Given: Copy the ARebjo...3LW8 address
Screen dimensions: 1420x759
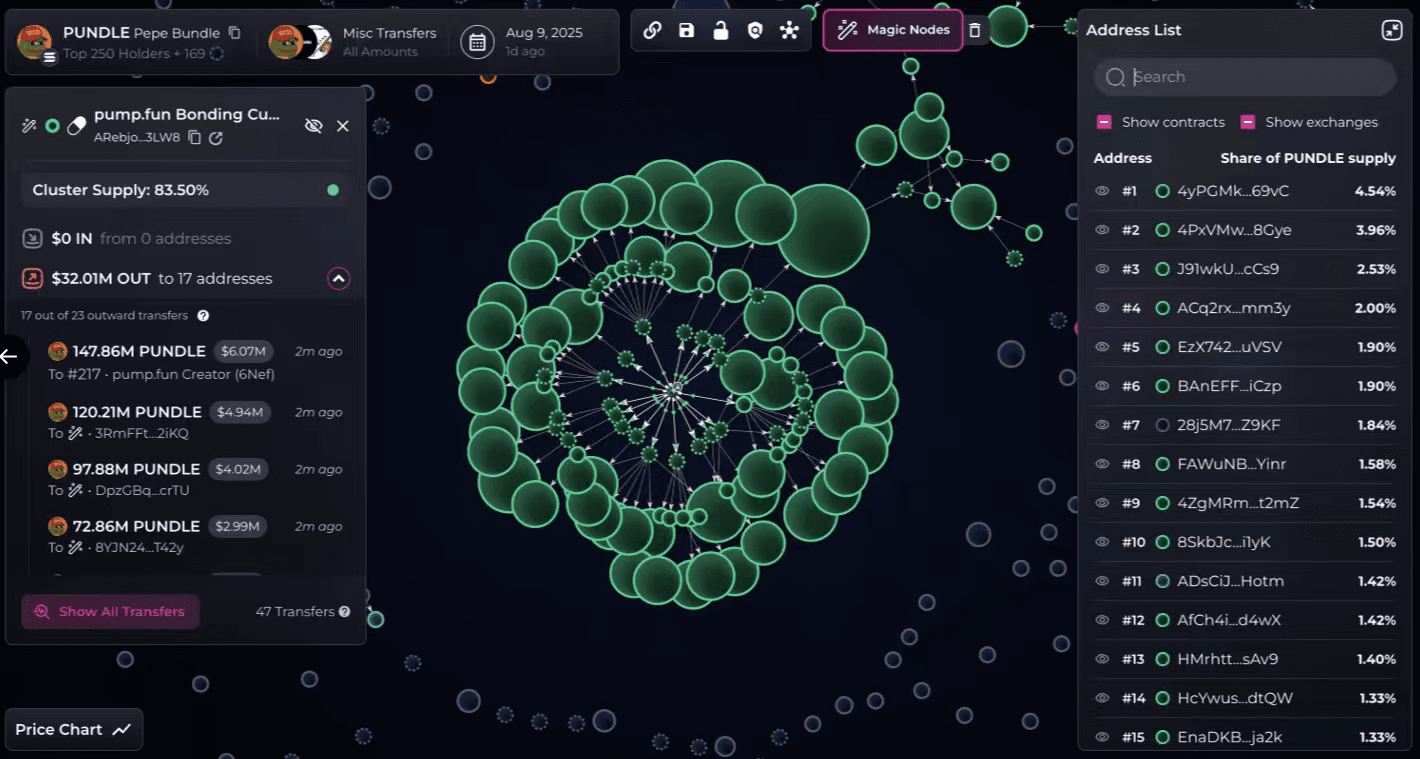Looking at the screenshot, I should 195,137.
